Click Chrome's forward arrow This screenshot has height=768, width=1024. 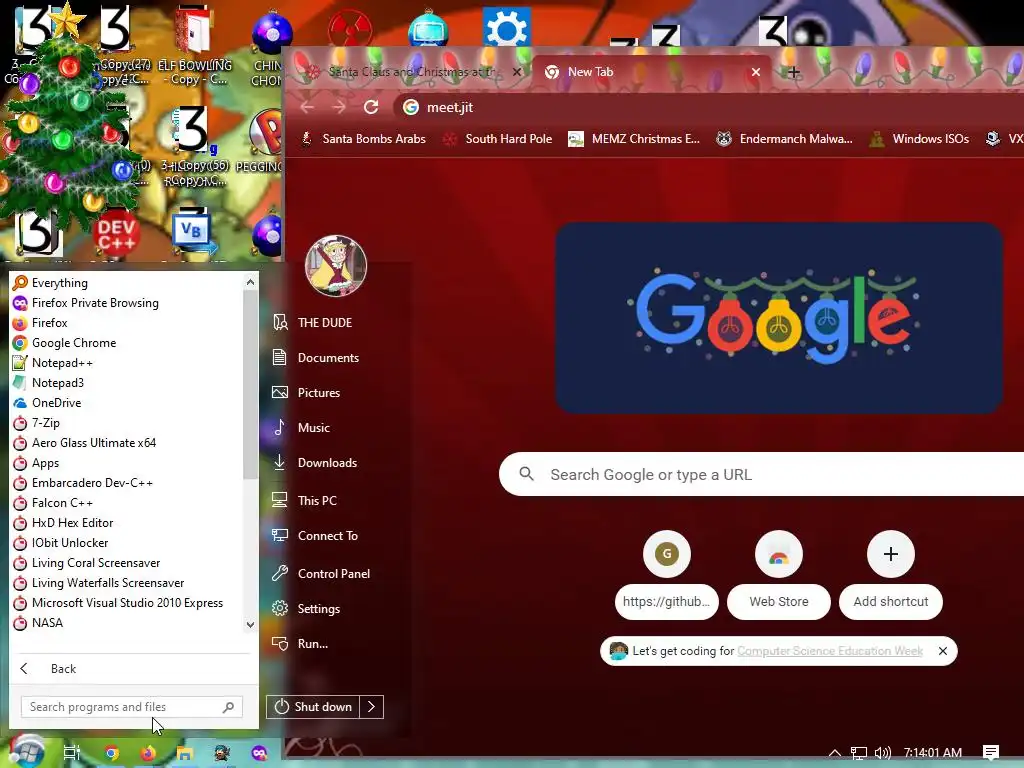click(339, 107)
